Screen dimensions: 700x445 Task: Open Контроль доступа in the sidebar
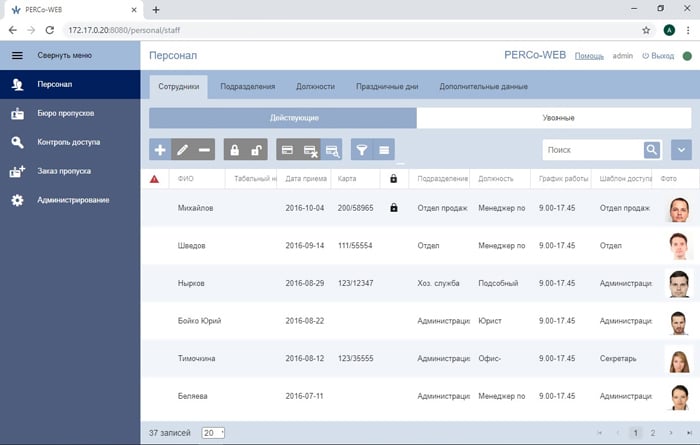(70, 142)
